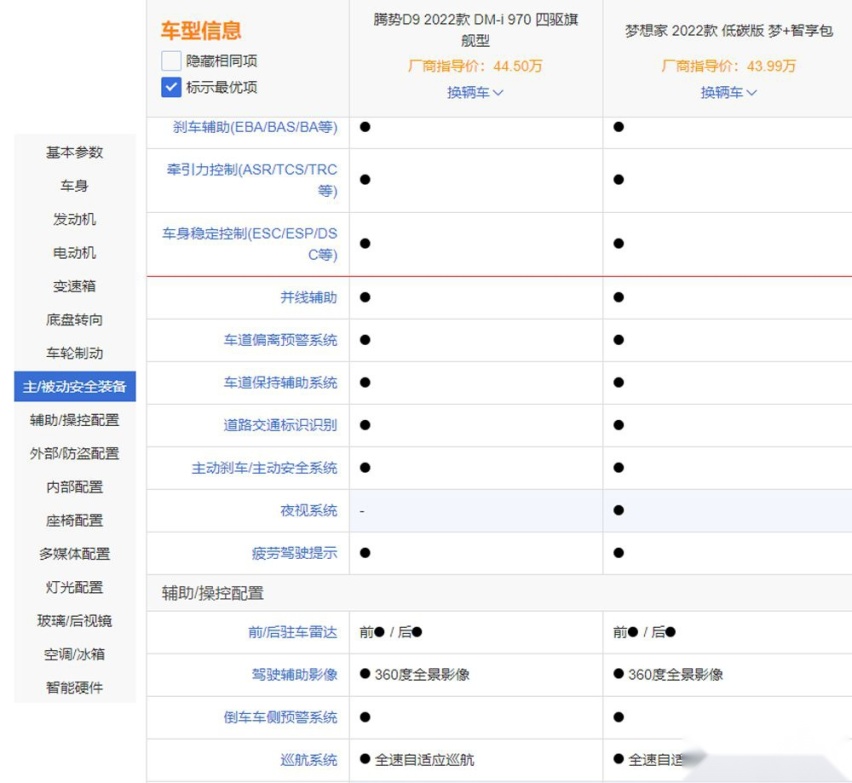
Task: Check the 隐藏相同项 checkbox
Action: [x=171, y=61]
